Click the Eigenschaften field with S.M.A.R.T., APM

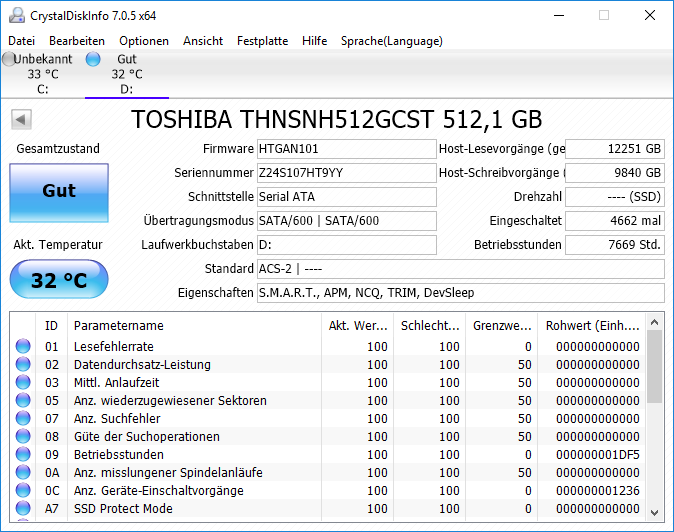coord(461,293)
